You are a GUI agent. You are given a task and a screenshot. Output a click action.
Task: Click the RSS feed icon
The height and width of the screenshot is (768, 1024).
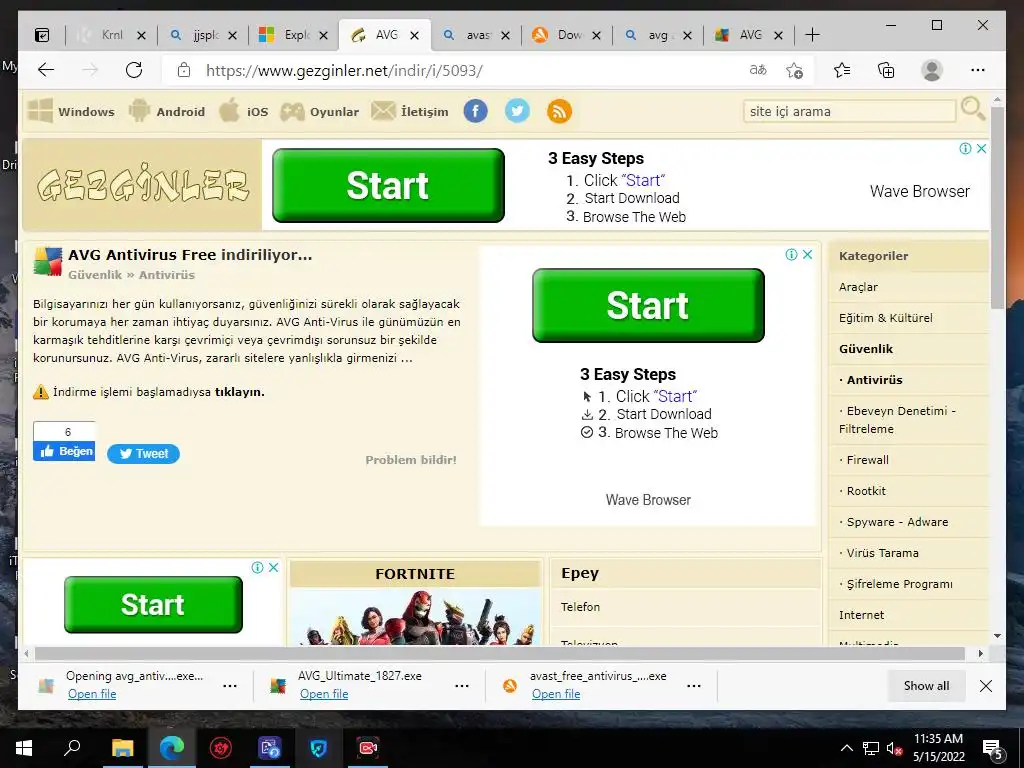tap(559, 111)
